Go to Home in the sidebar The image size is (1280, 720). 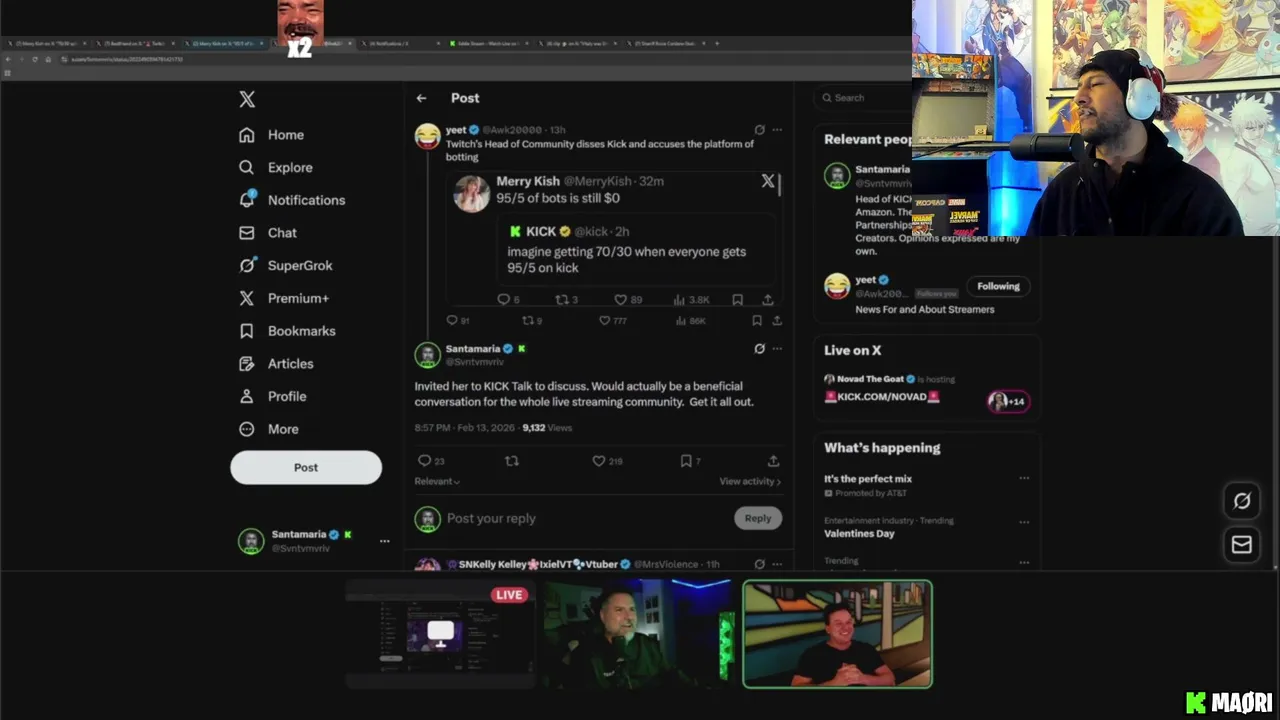coord(272,135)
